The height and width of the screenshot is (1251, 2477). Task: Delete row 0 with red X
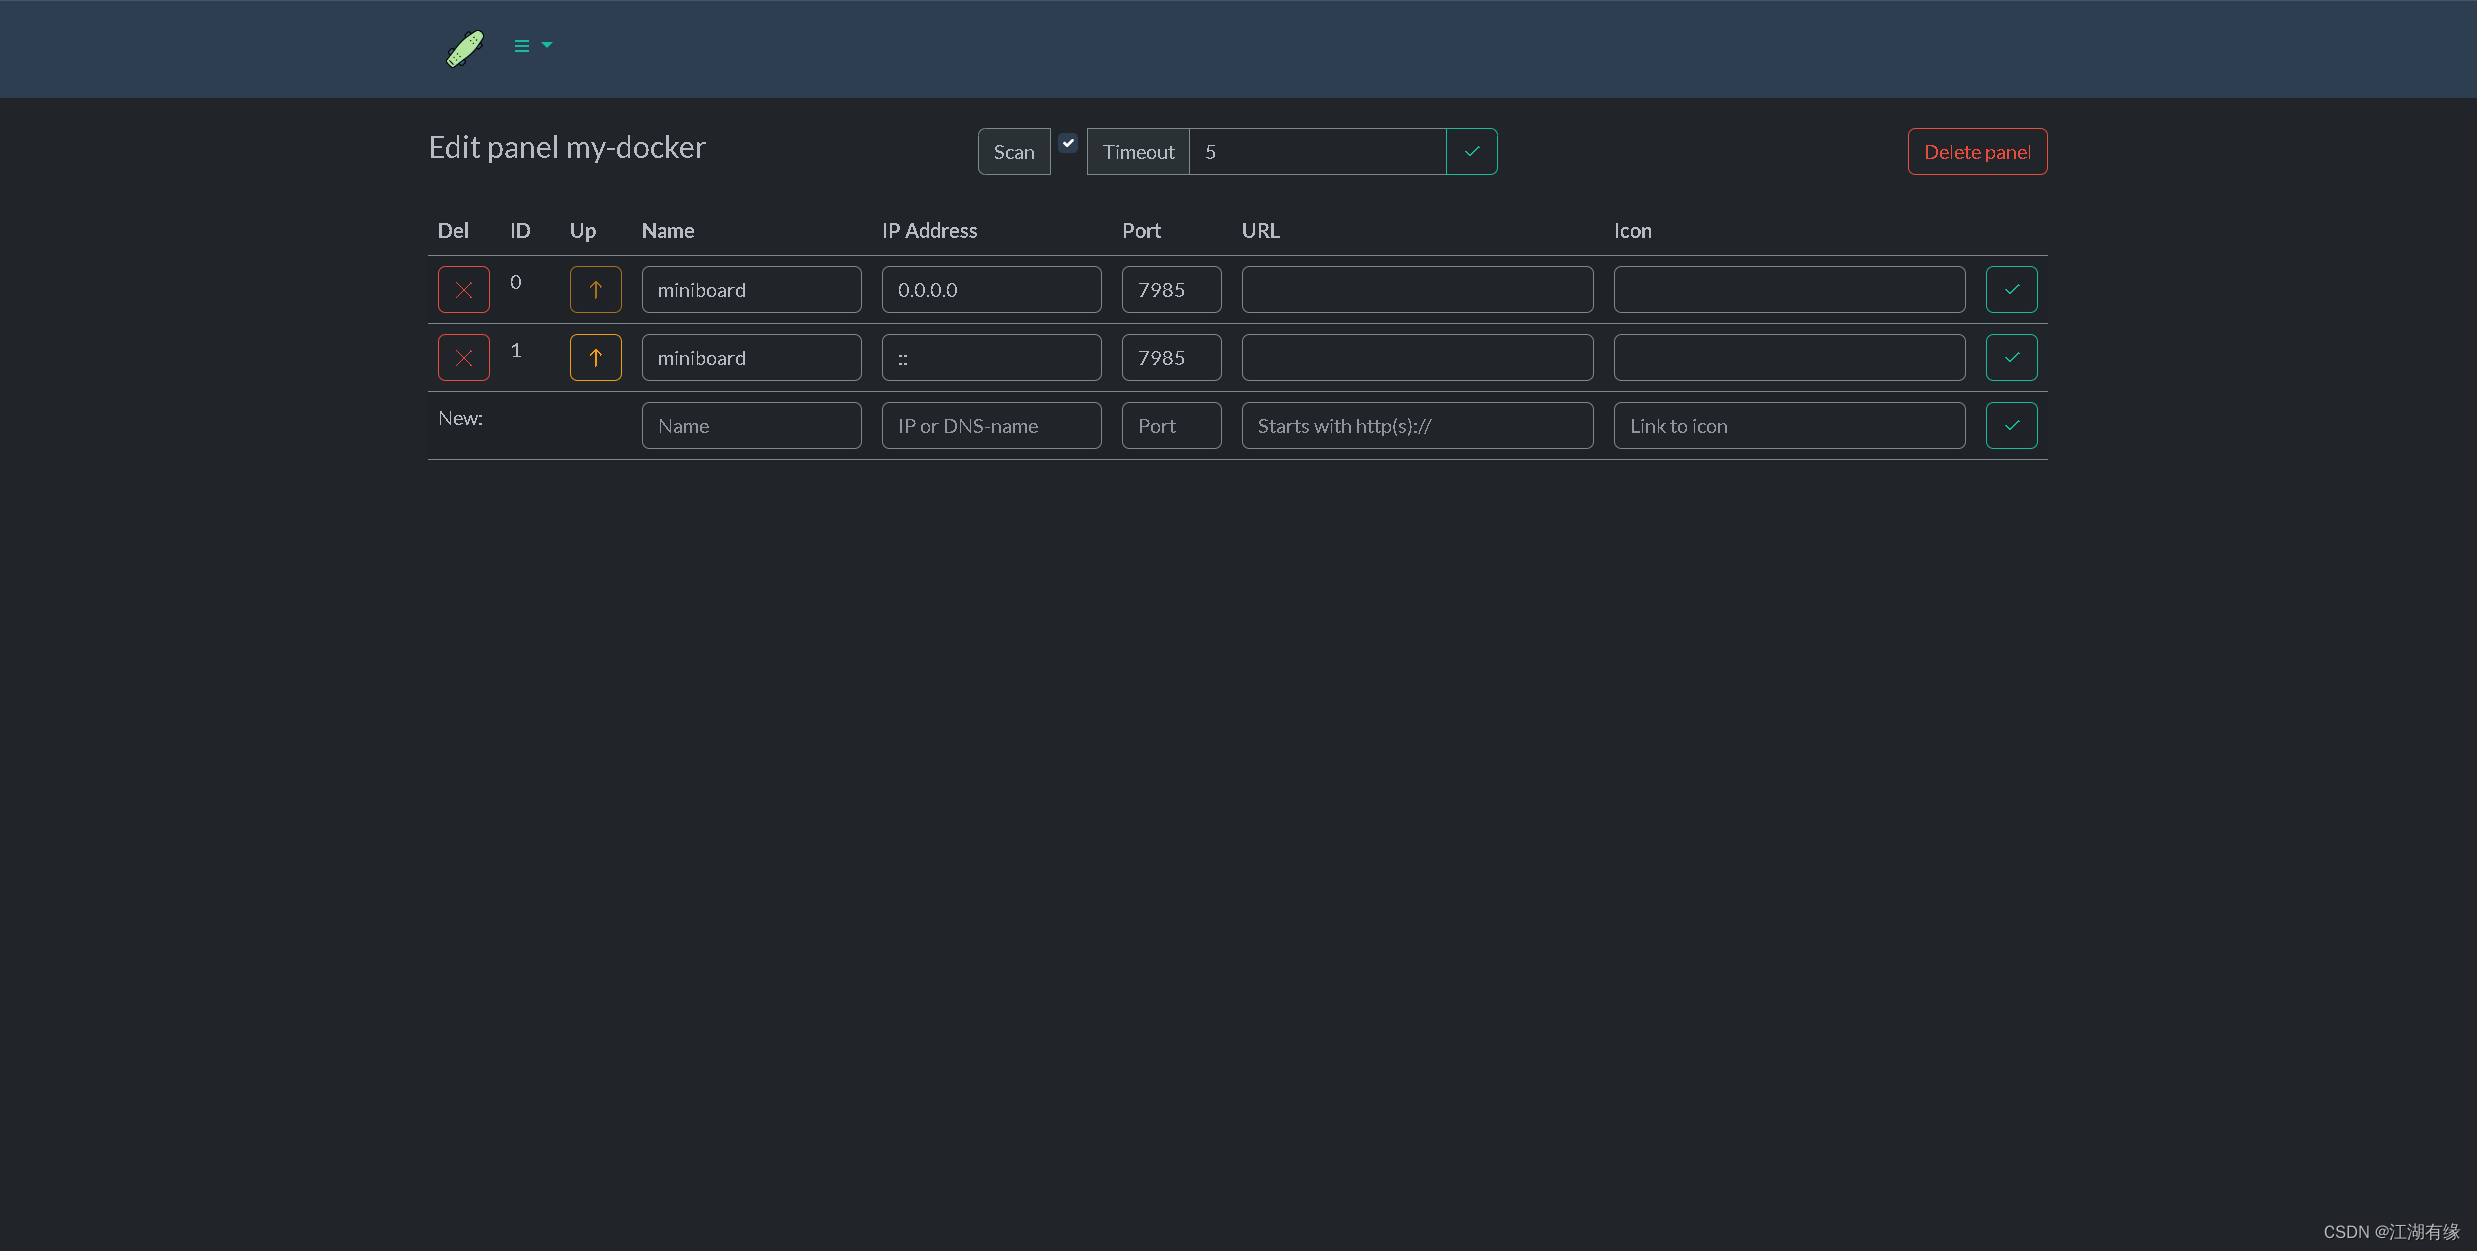pos(463,290)
